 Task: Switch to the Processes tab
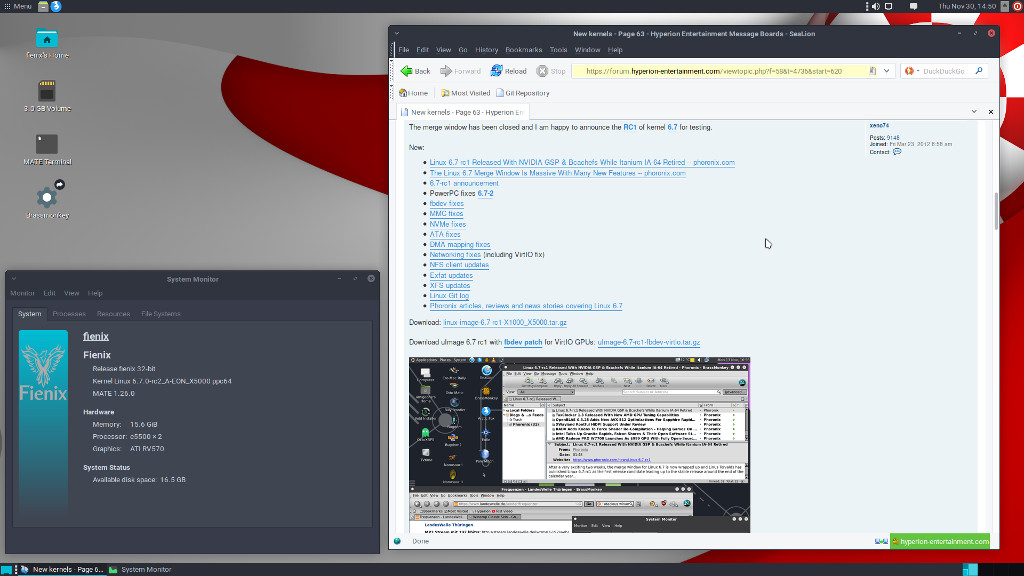pos(69,314)
